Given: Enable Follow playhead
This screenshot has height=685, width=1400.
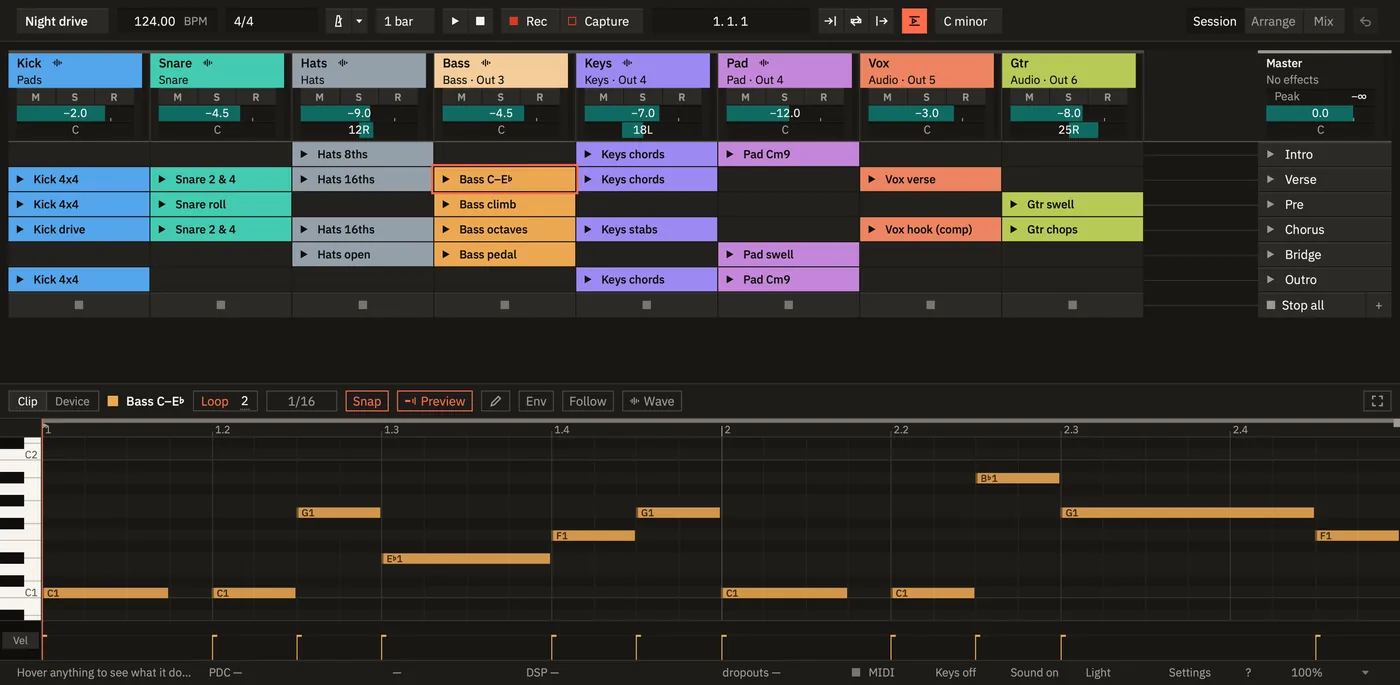Looking at the screenshot, I should [588, 401].
